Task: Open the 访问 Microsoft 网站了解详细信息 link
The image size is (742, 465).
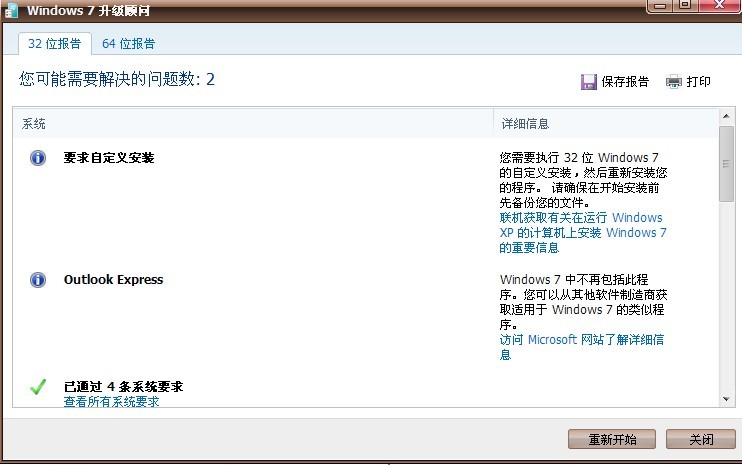Action: [582, 347]
